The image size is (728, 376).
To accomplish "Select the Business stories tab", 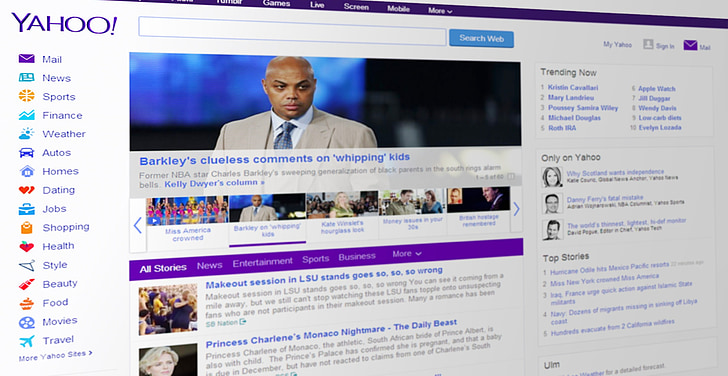I will [357, 256].
